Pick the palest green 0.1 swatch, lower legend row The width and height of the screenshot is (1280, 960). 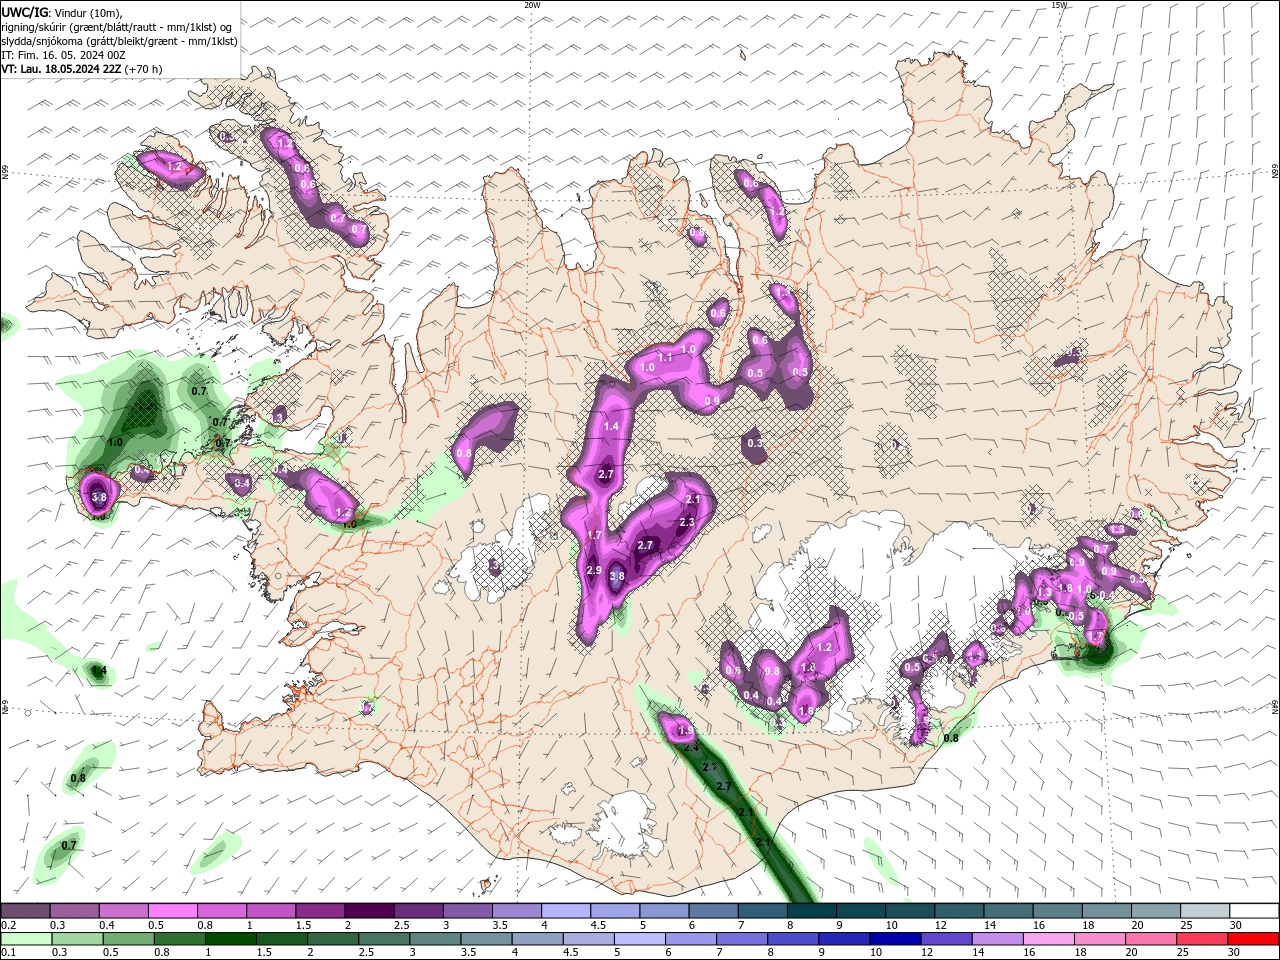coord(27,939)
